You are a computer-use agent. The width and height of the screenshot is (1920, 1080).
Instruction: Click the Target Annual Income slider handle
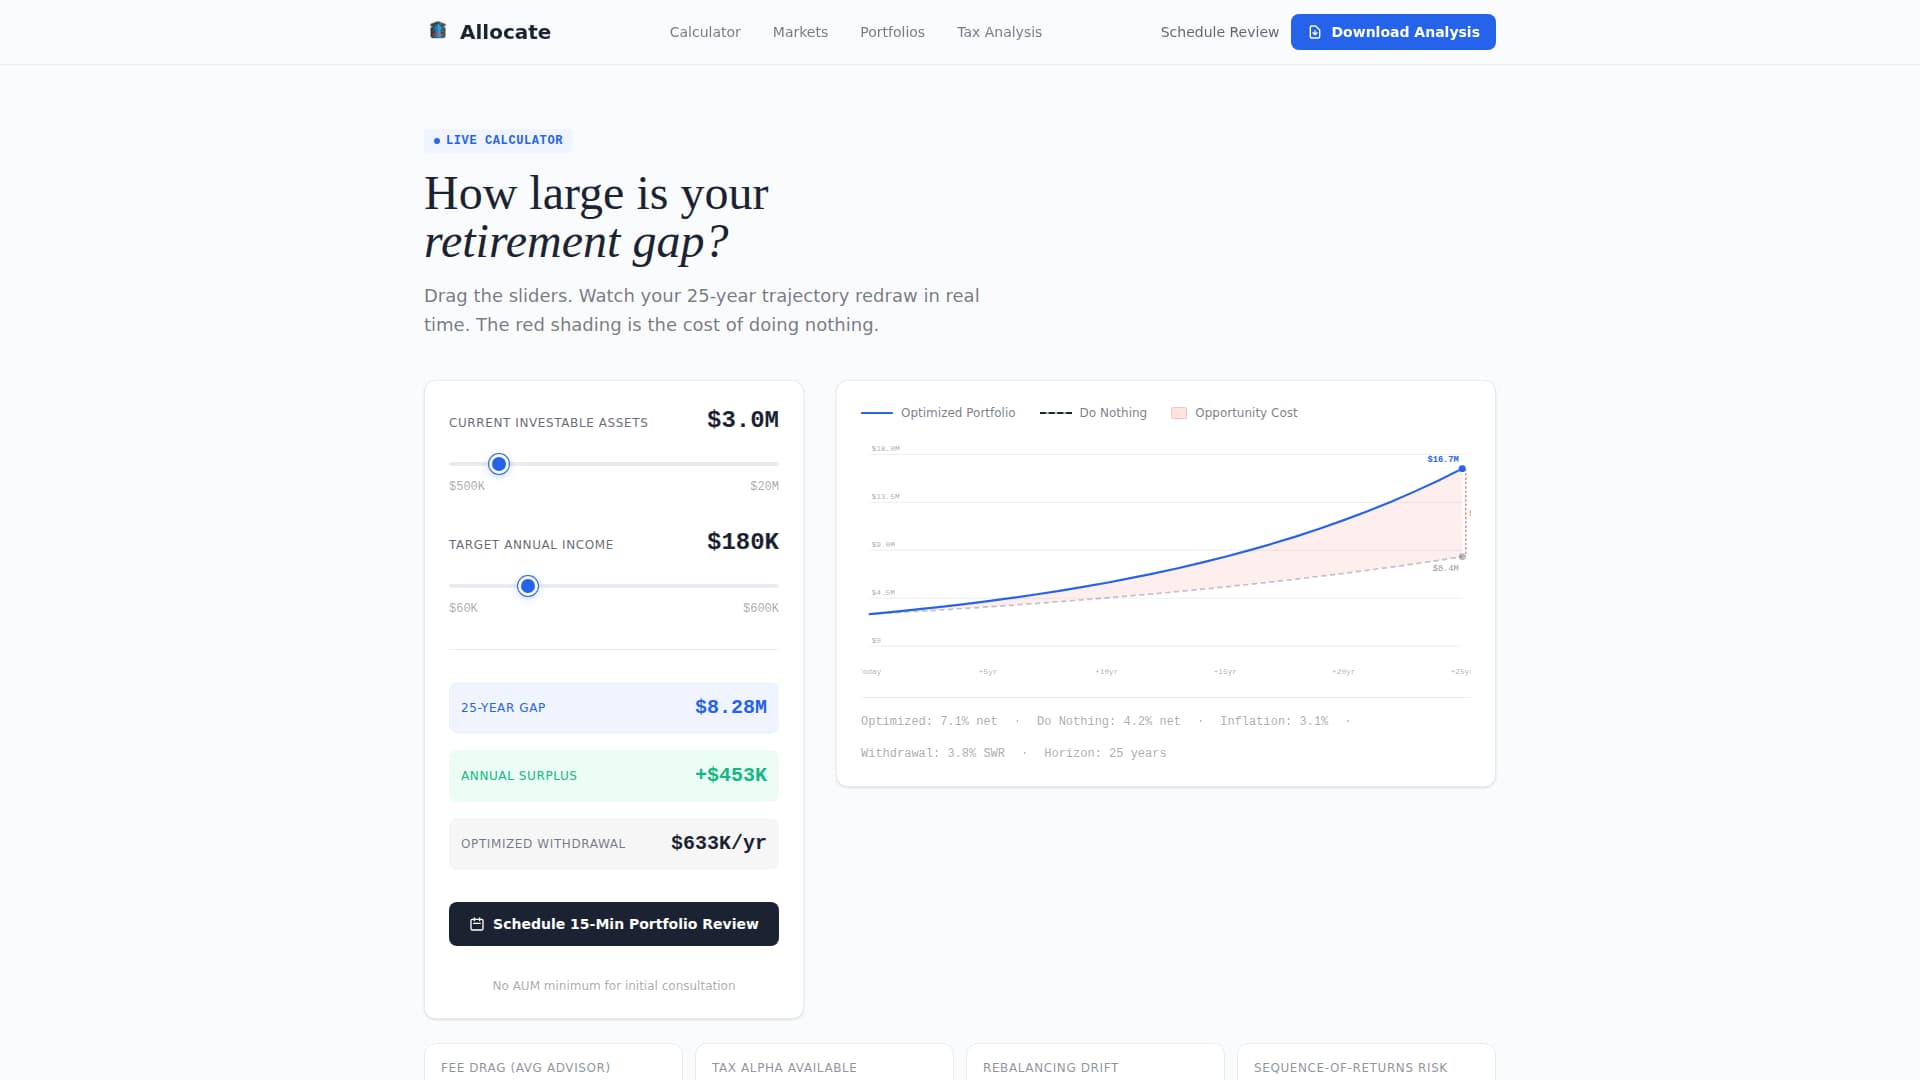pyautogui.click(x=528, y=586)
